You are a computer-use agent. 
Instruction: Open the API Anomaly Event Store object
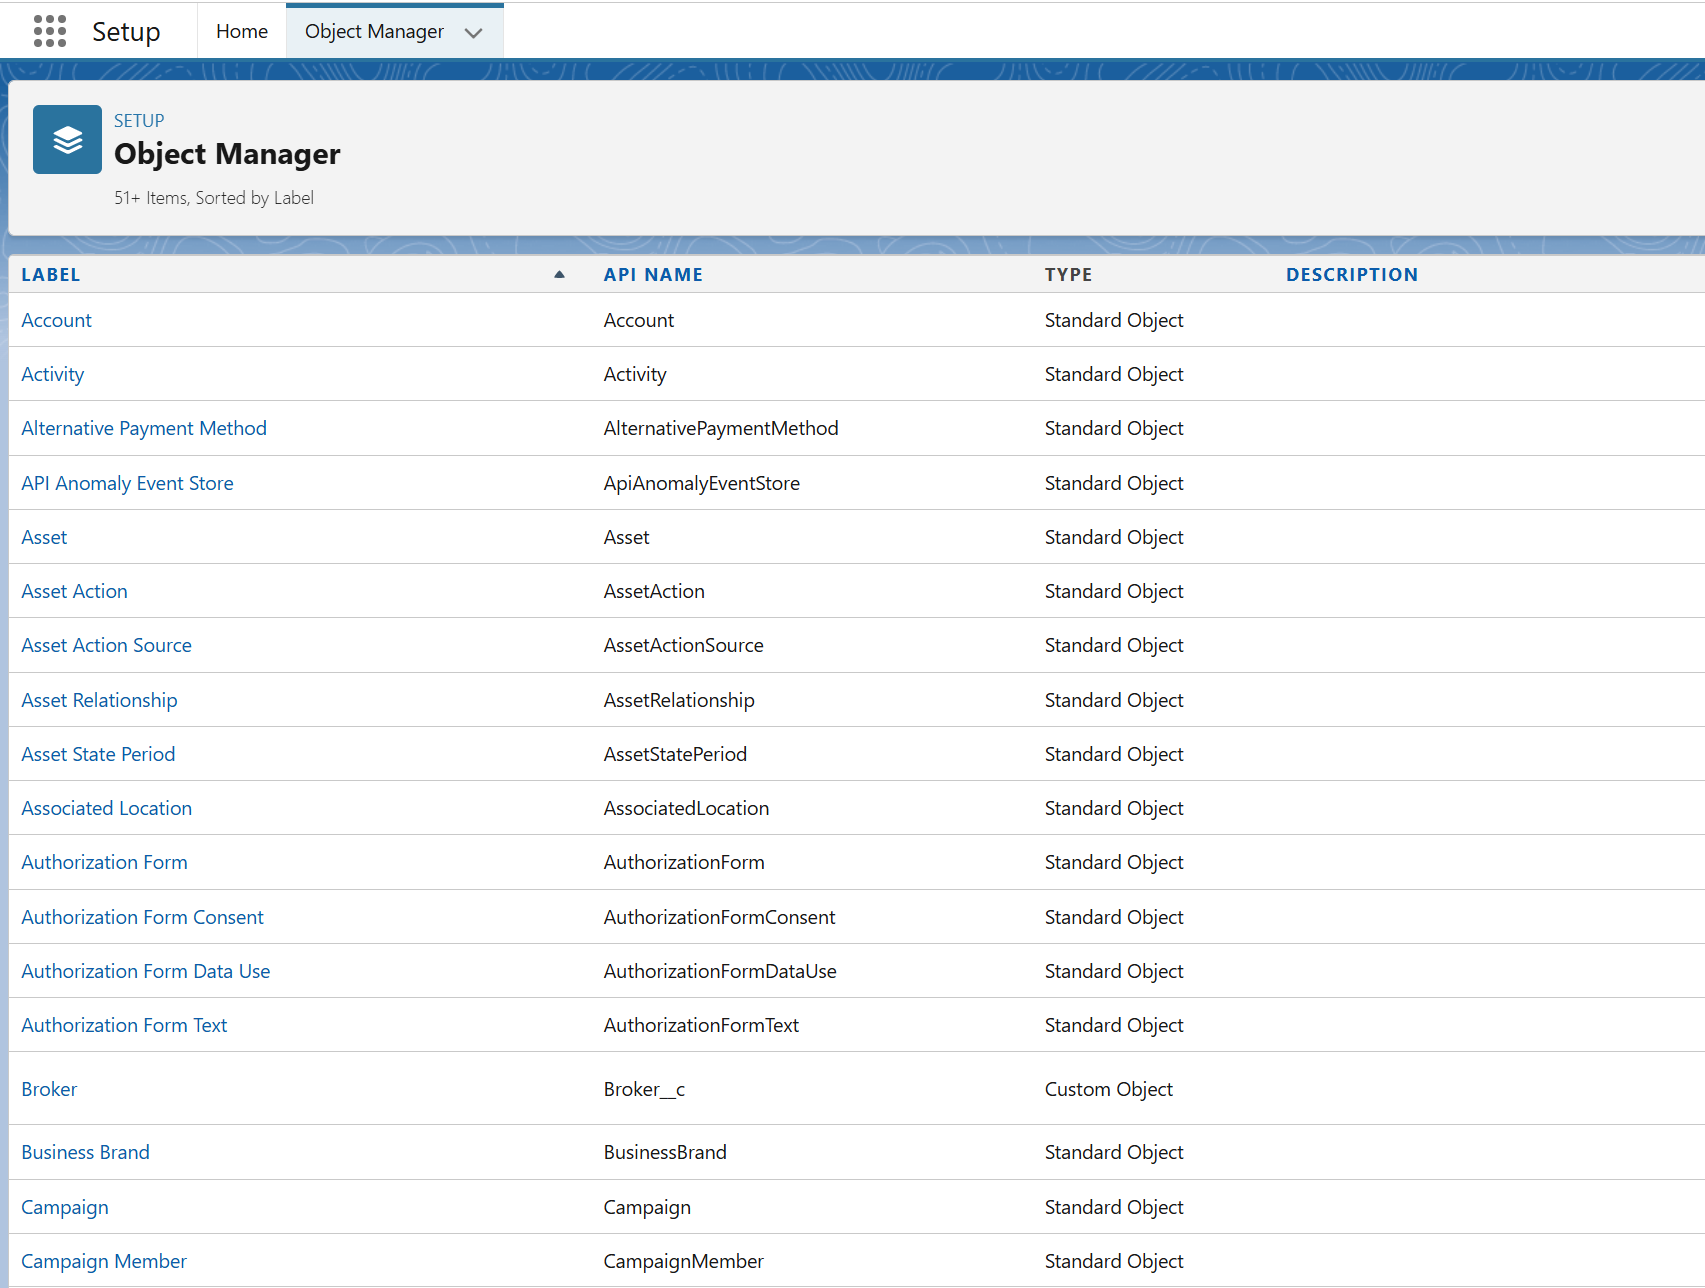pos(127,483)
